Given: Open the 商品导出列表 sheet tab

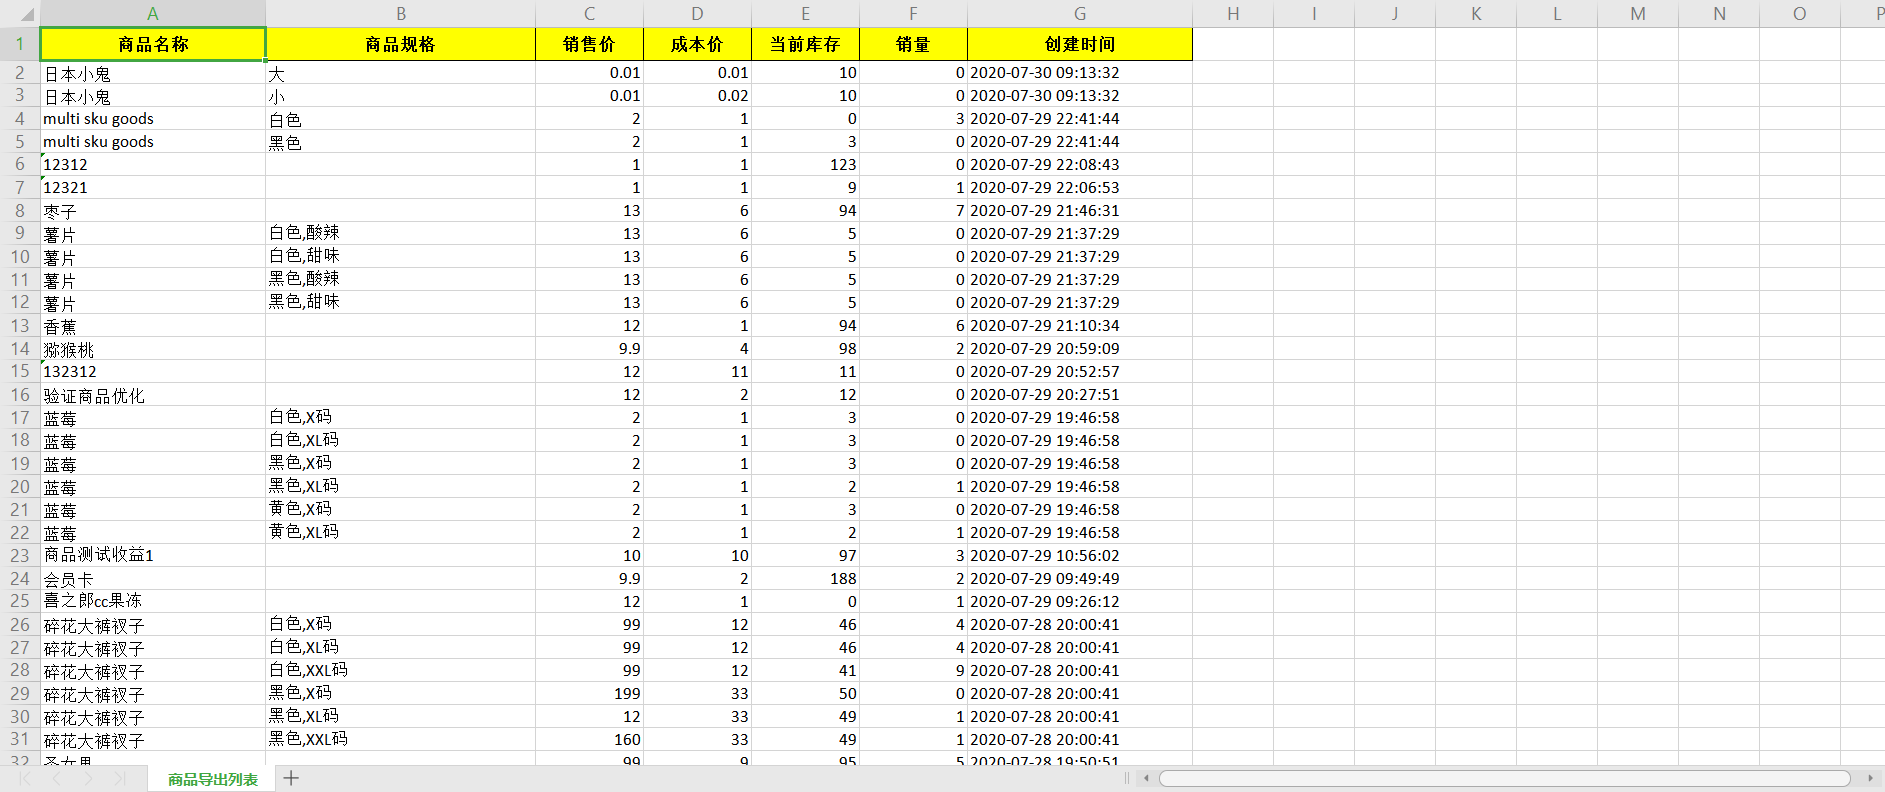Looking at the screenshot, I should pos(212,779).
